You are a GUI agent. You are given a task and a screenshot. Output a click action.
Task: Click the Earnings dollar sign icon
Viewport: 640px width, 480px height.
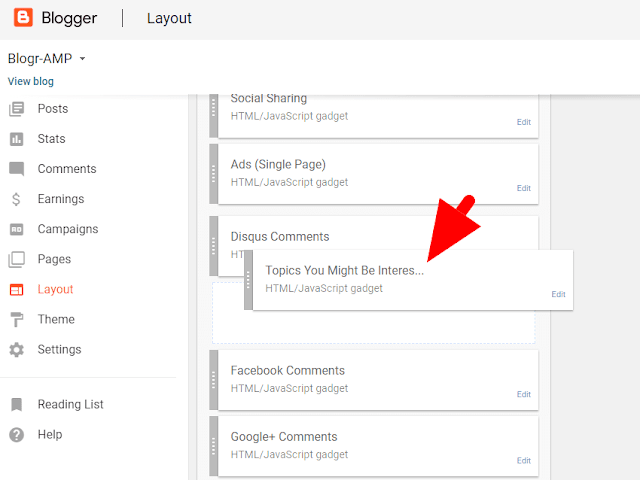tap(16, 199)
